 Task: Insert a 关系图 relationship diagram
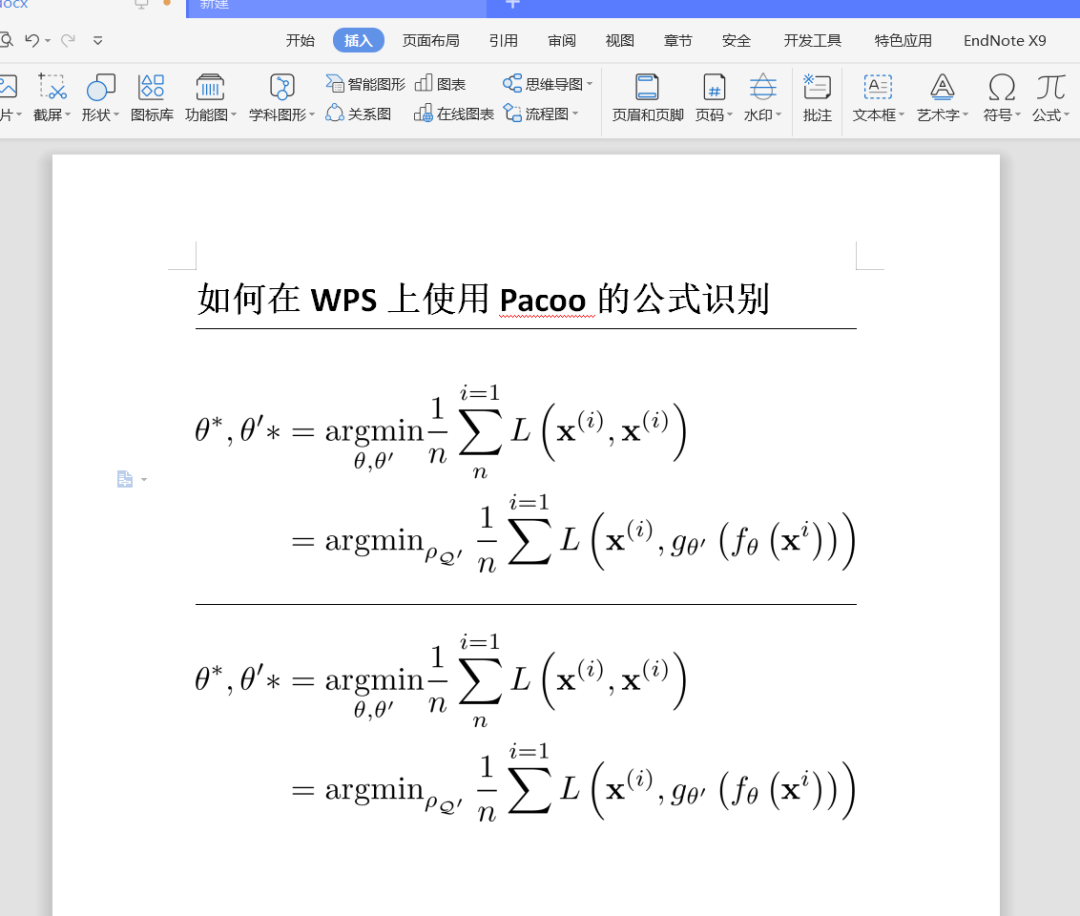[x=358, y=114]
